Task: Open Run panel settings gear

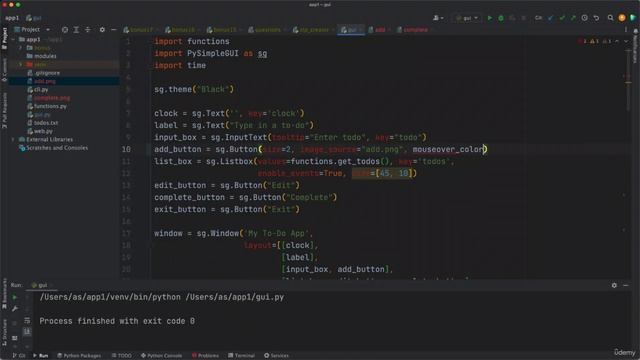Action: (614, 285)
